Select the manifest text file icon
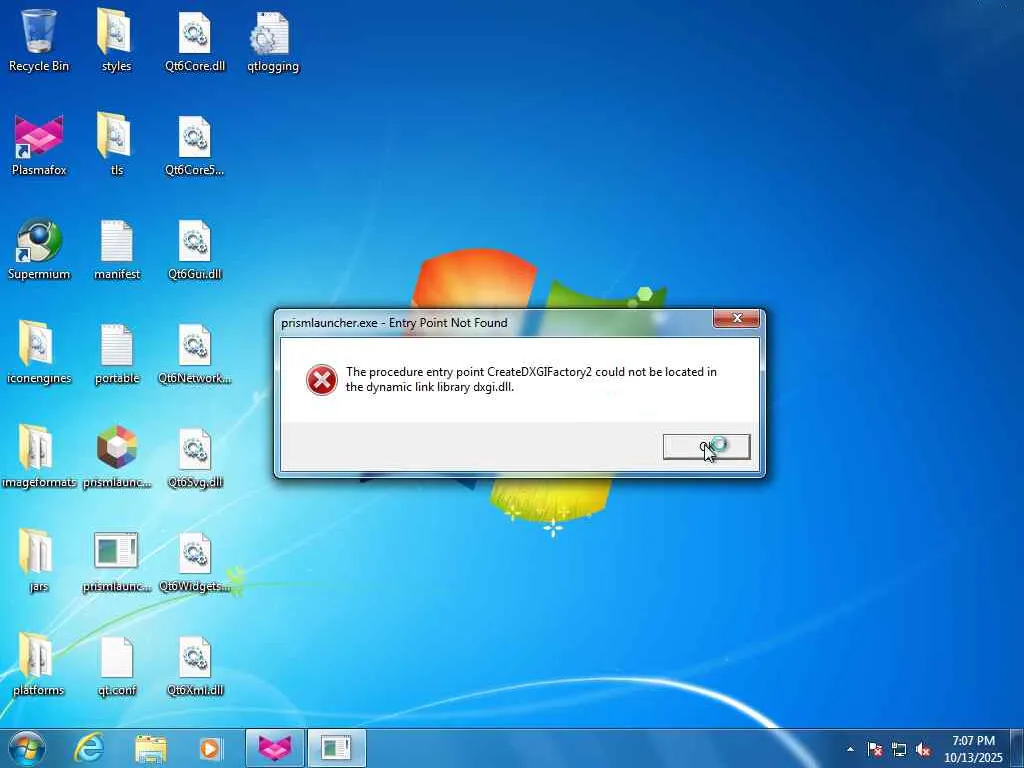This screenshot has height=768, width=1024. coord(116,249)
